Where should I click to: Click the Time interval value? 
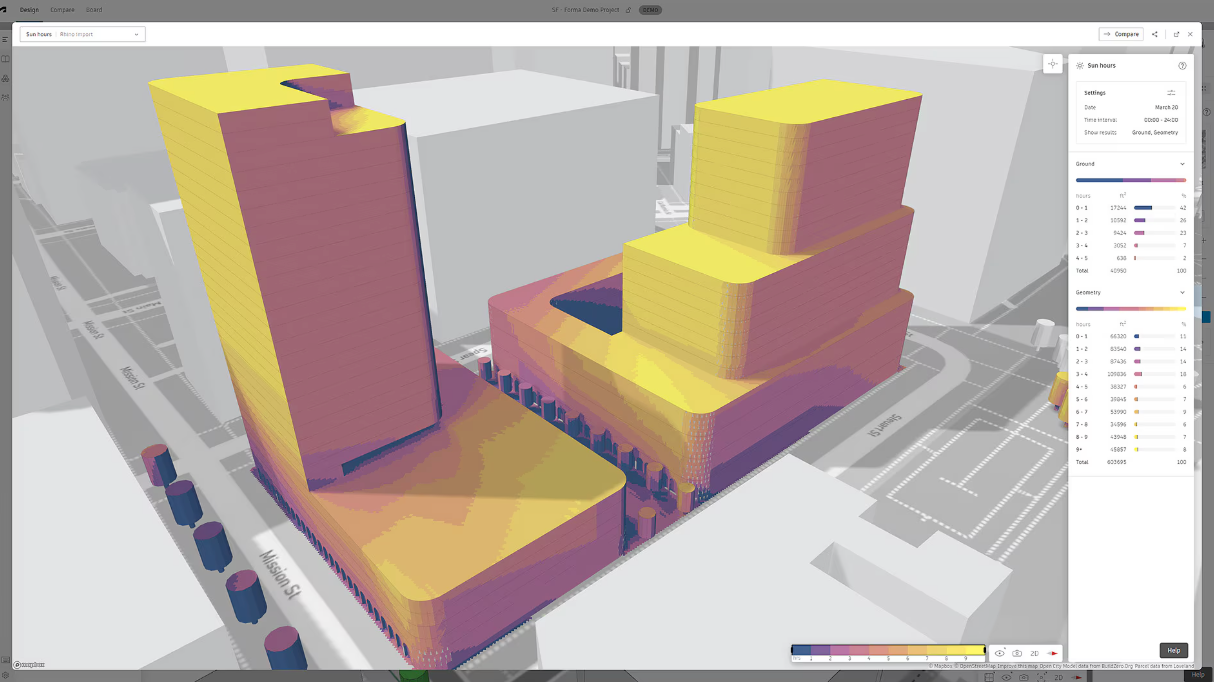(x=1161, y=120)
